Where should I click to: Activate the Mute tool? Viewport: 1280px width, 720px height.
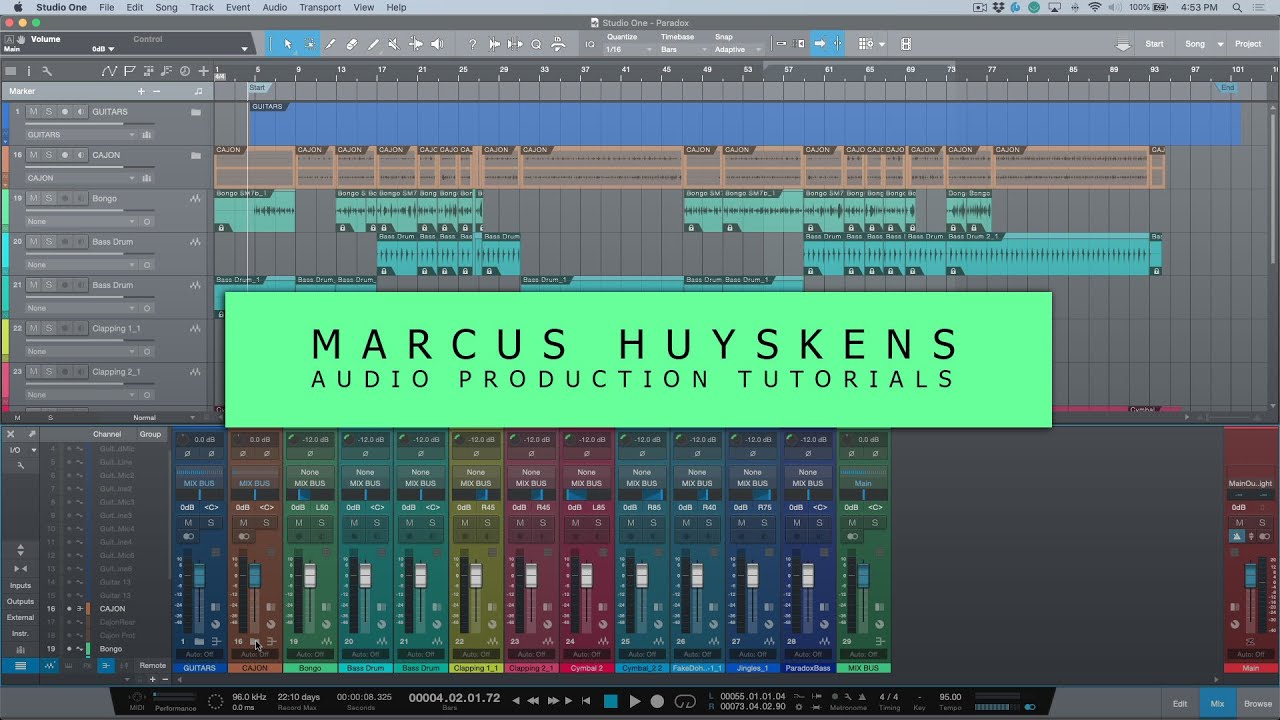pyautogui.click(x=394, y=44)
